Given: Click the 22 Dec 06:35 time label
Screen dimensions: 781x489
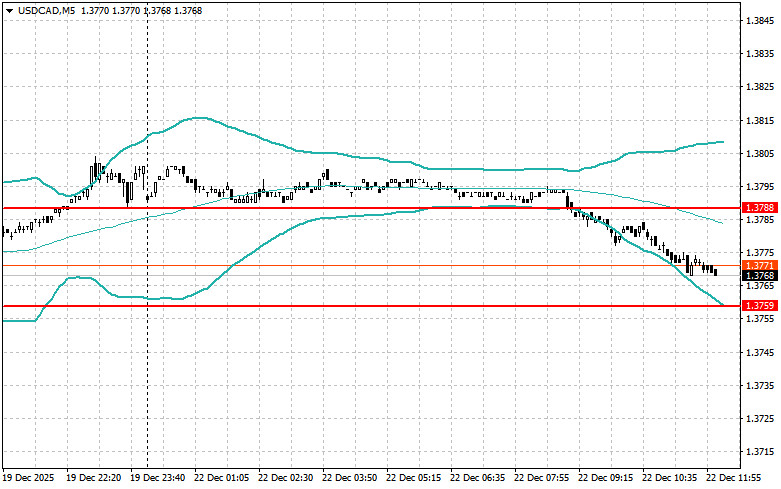Looking at the screenshot, I should pyautogui.click(x=477, y=478).
